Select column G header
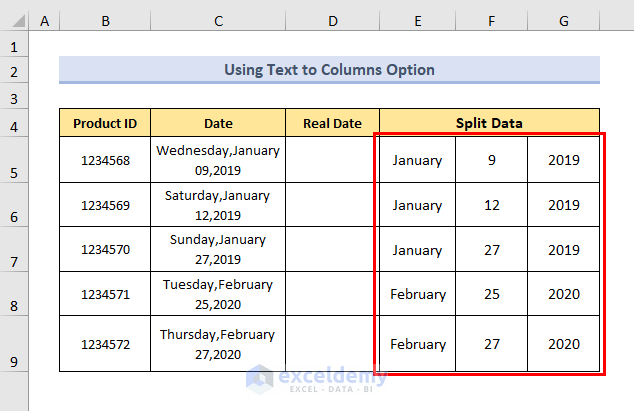The height and width of the screenshot is (411, 634). coord(564,20)
